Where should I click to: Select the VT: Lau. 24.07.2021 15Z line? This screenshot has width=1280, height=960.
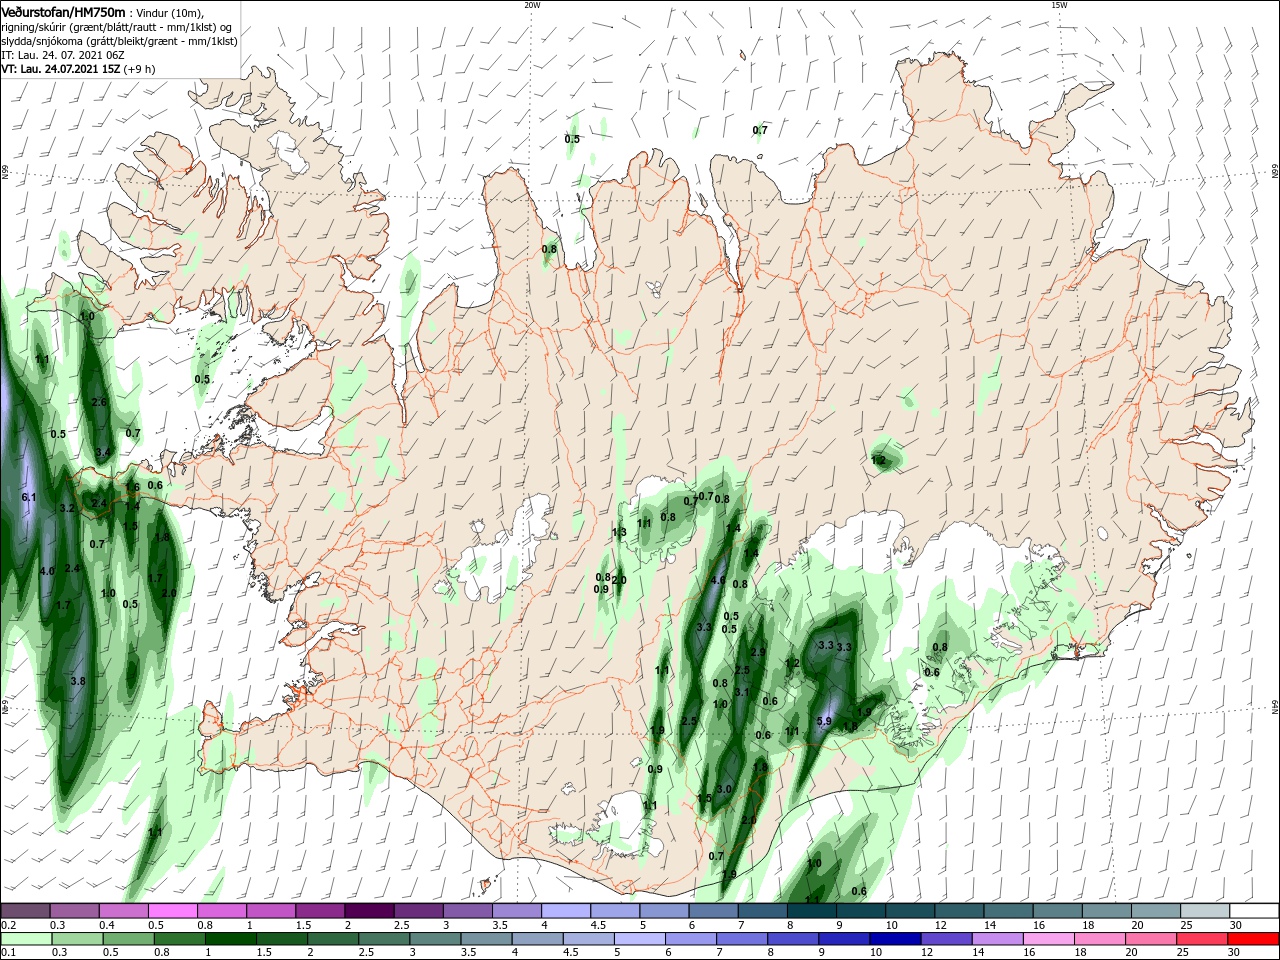(x=78, y=69)
